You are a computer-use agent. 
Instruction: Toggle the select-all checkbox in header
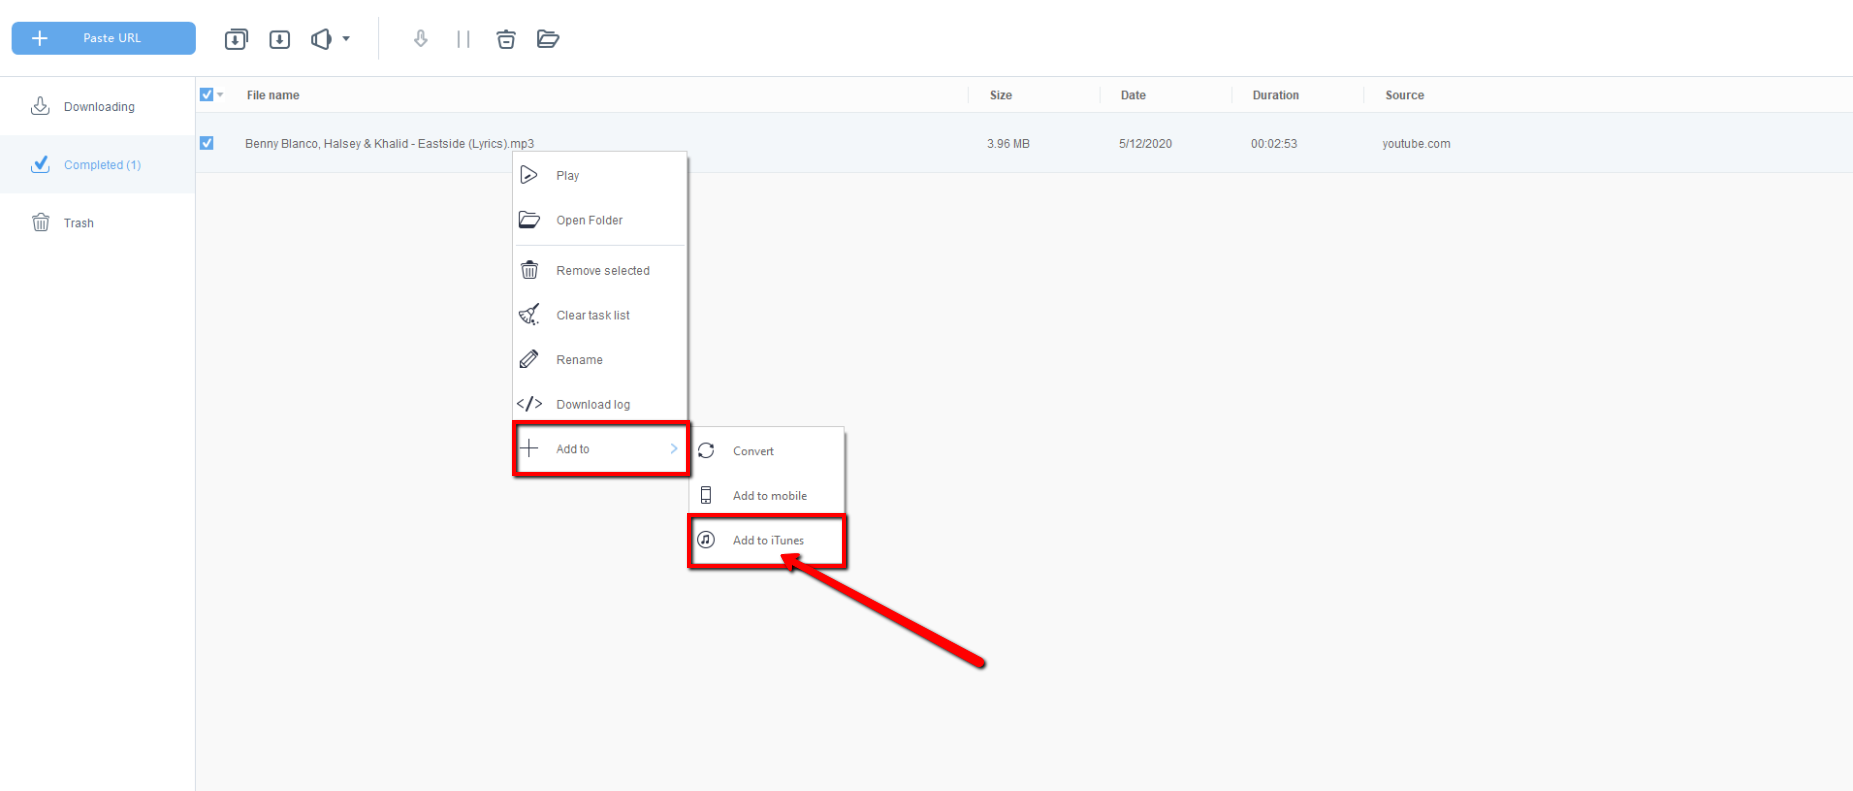[x=206, y=95]
